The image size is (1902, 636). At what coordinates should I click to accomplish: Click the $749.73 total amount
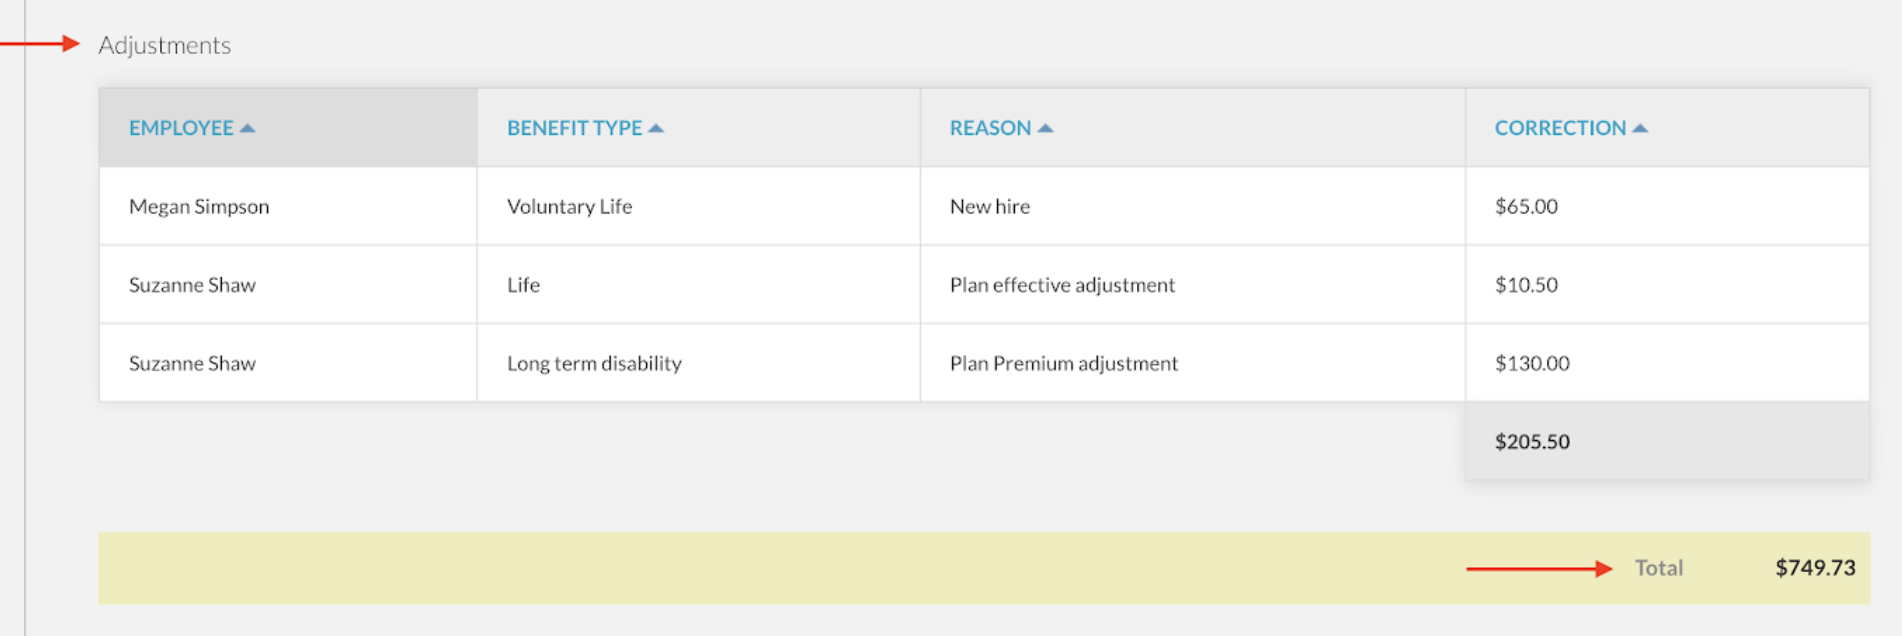point(1815,568)
